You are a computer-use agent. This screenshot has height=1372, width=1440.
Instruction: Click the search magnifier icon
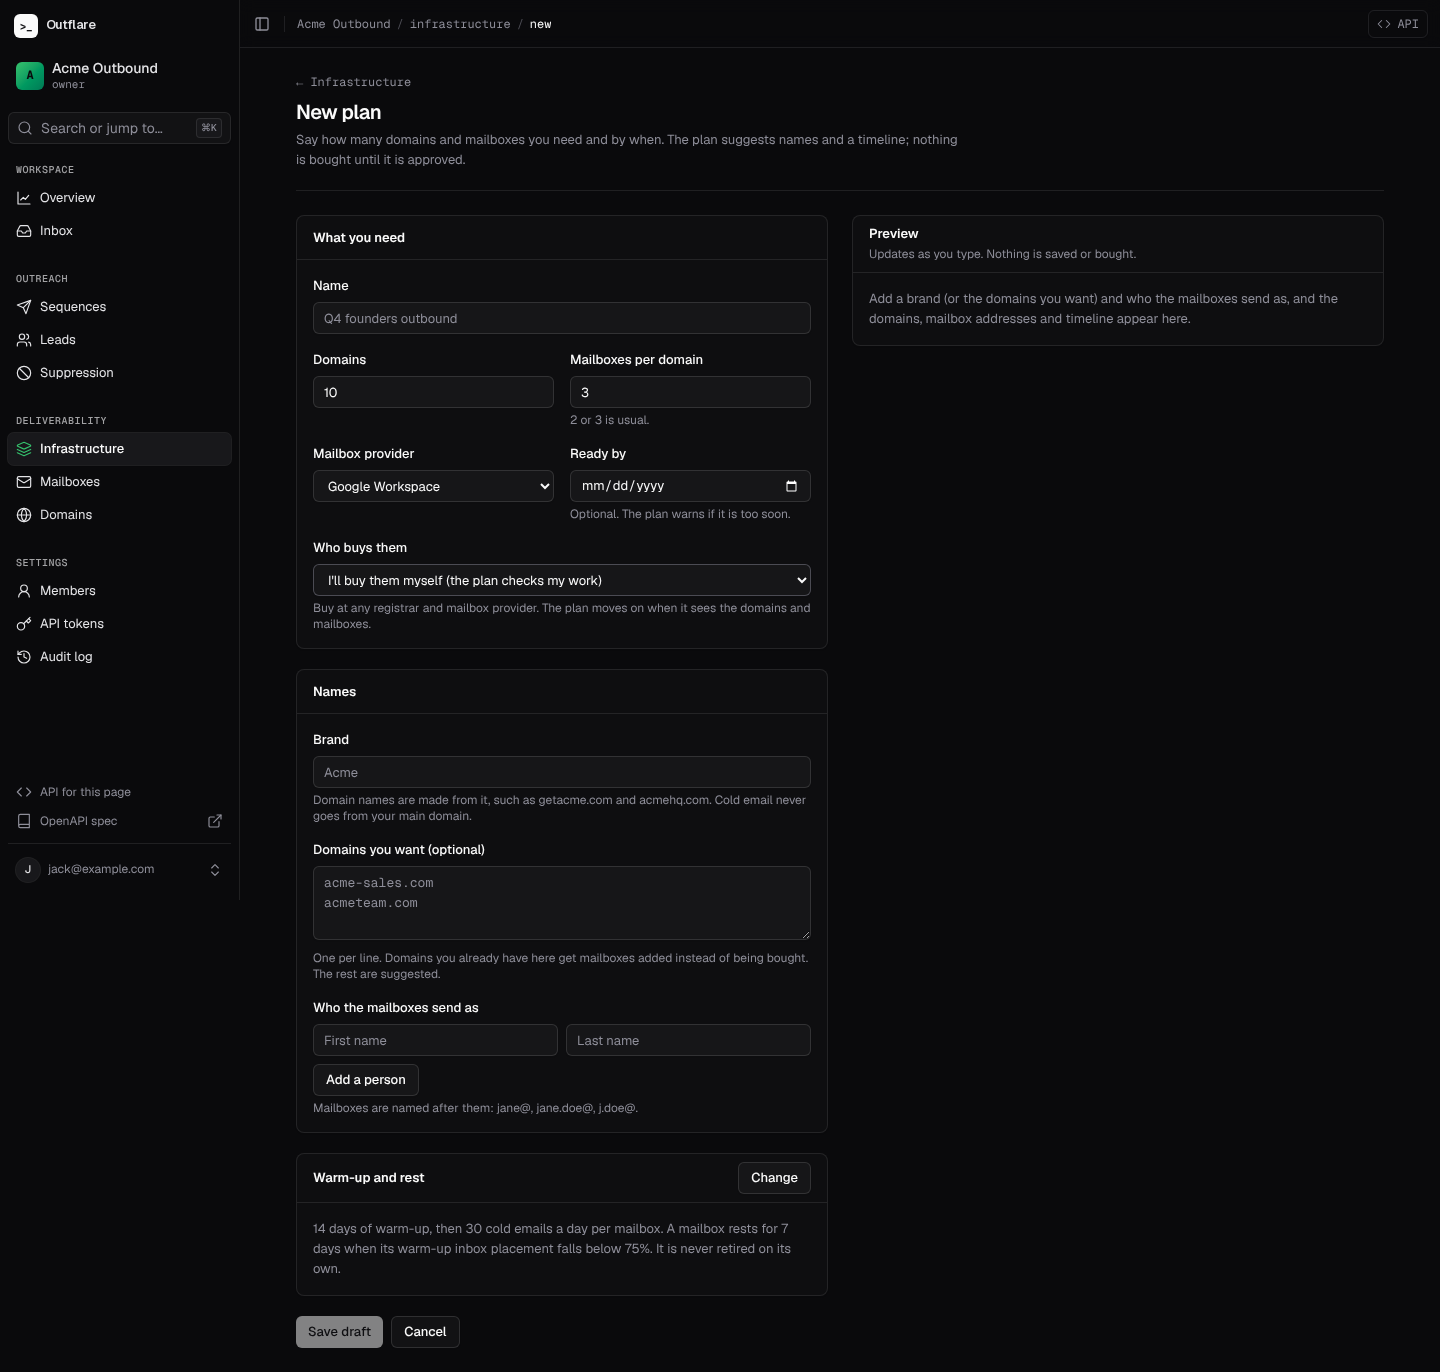click(x=25, y=128)
